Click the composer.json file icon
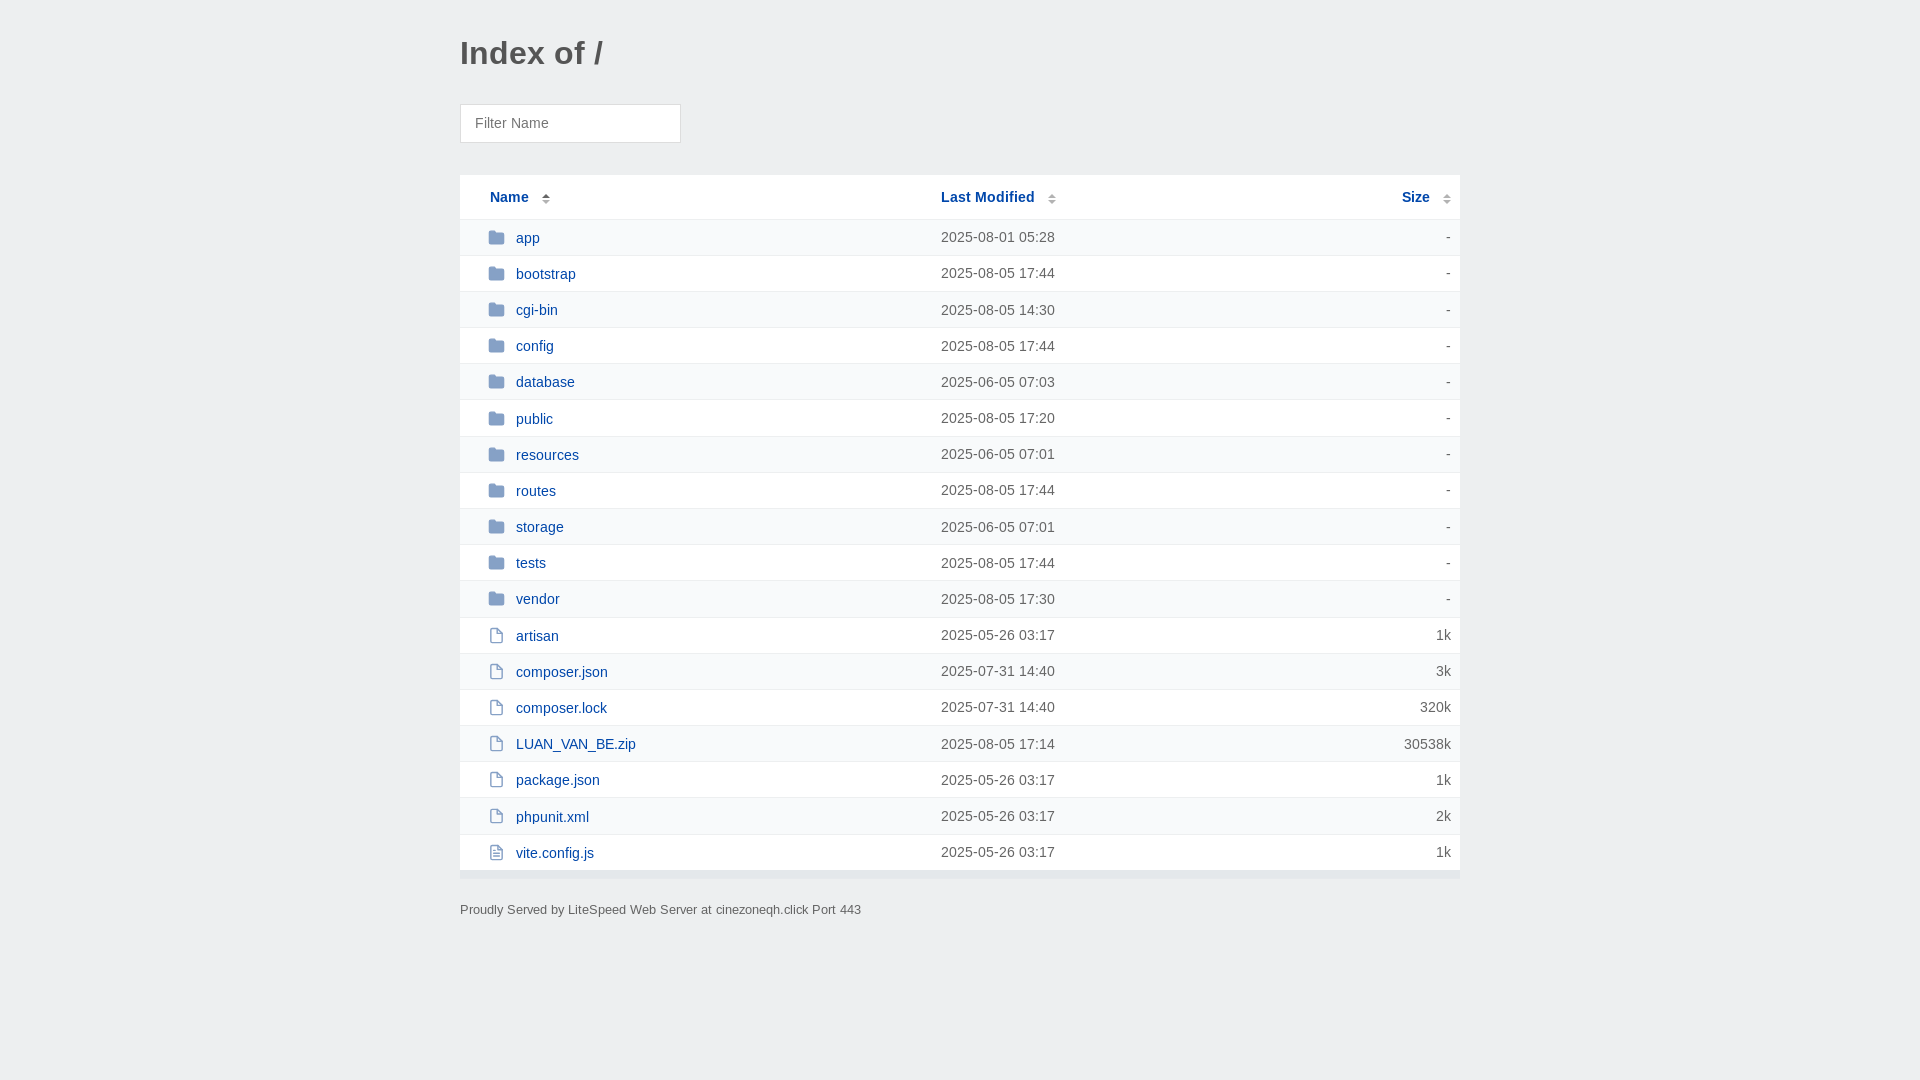Screen dimensions: 1920x1080 pyautogui.click(x=496, y=672)
